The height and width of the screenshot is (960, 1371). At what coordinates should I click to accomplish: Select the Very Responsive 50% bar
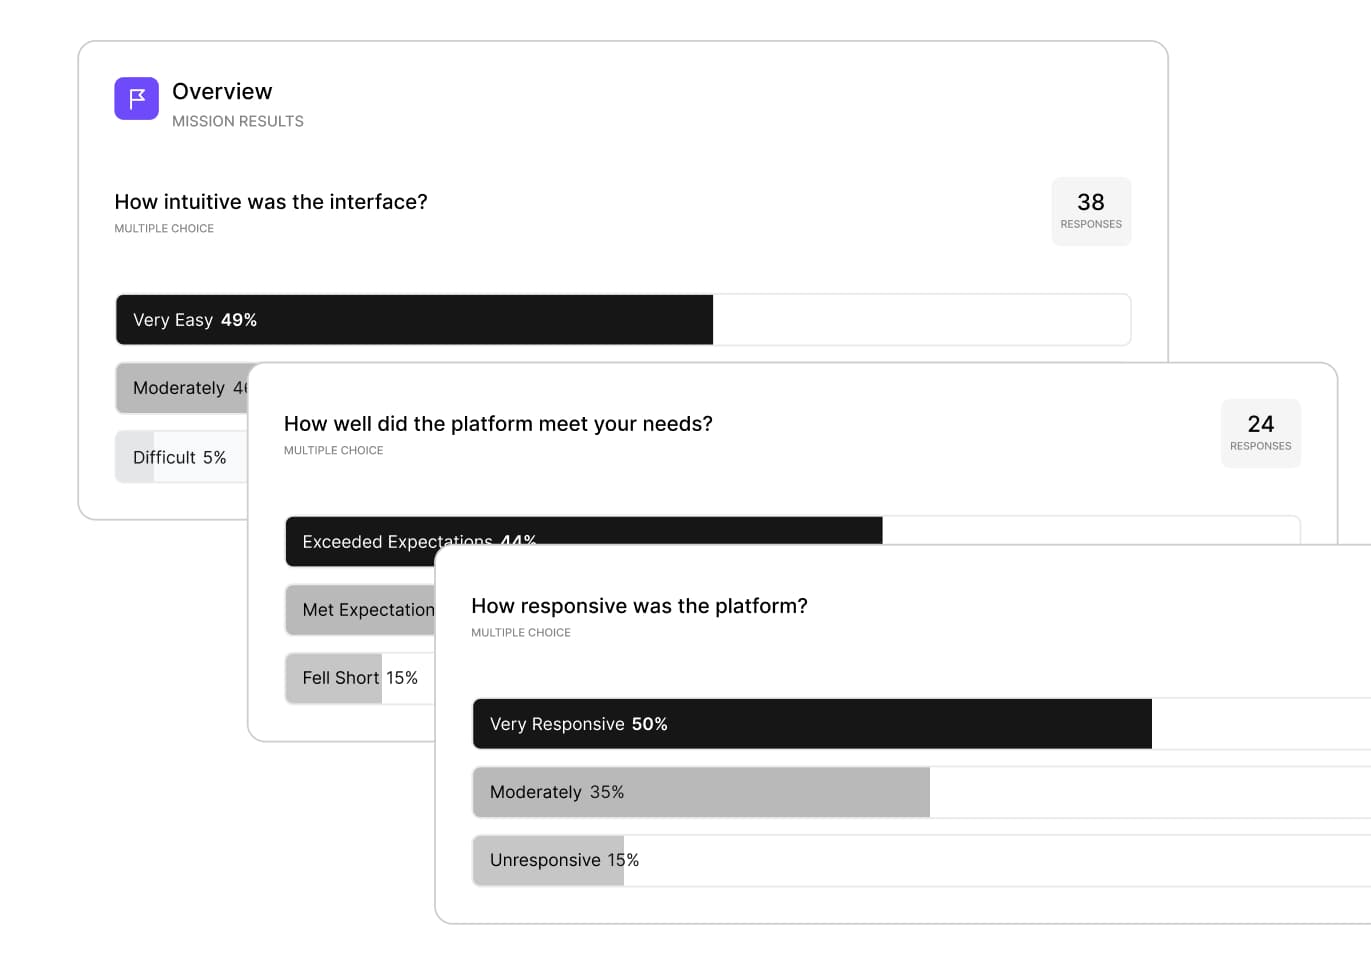811,724
